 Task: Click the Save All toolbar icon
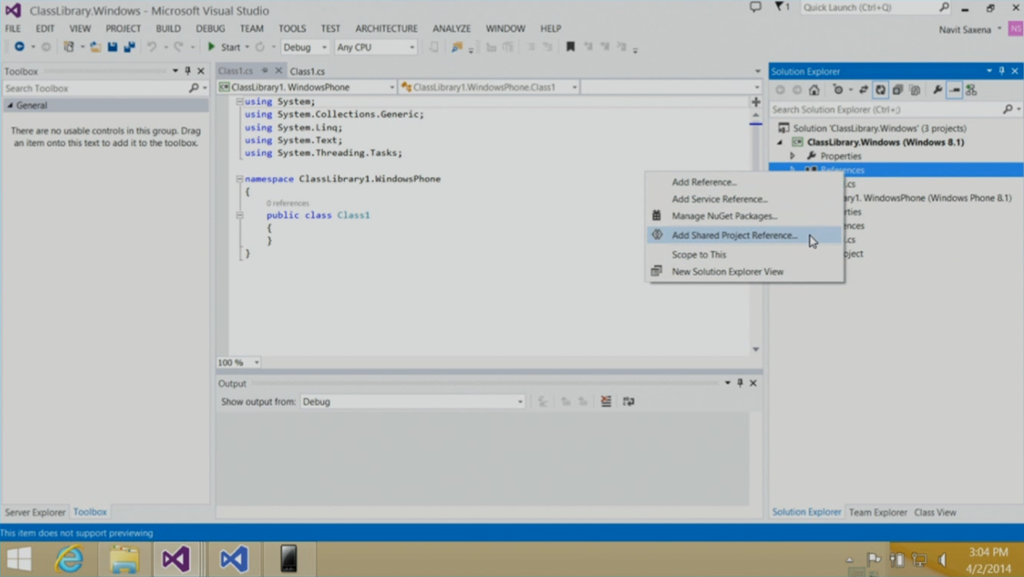tap(129, 46)
